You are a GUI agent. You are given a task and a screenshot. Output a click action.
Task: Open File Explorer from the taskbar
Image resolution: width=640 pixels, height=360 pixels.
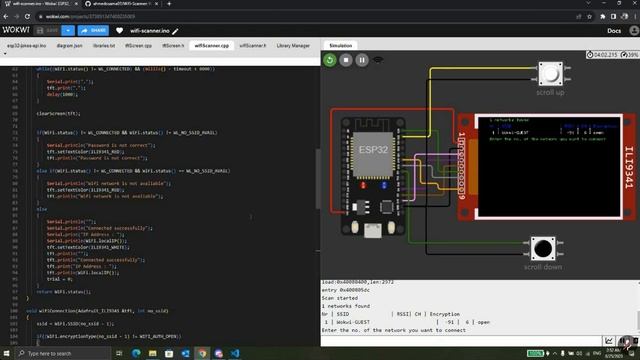[153, 353]
